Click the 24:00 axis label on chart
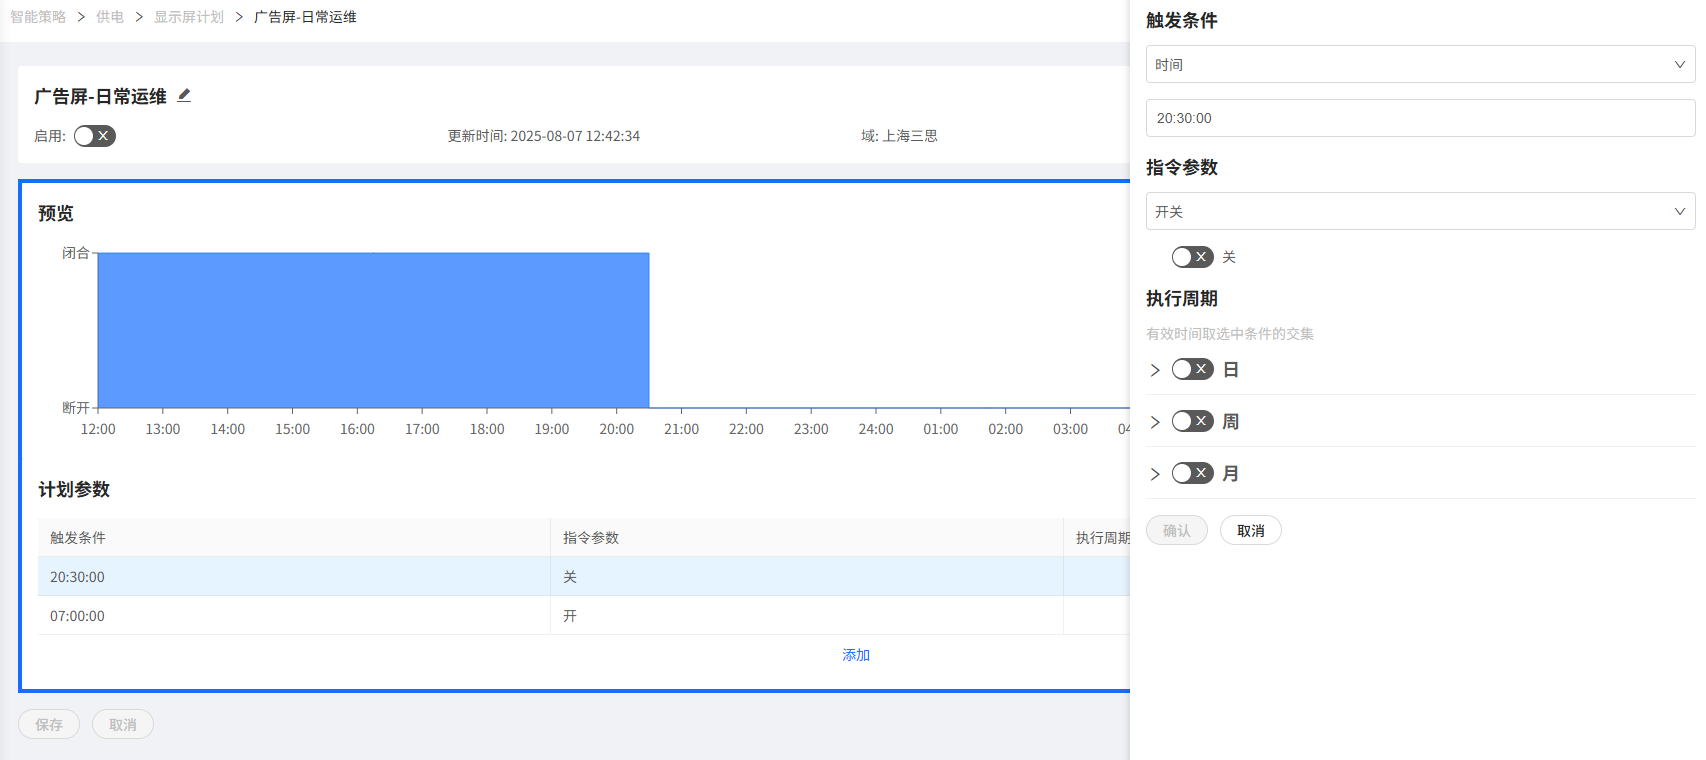The image size is (1706, 760). 876,429
